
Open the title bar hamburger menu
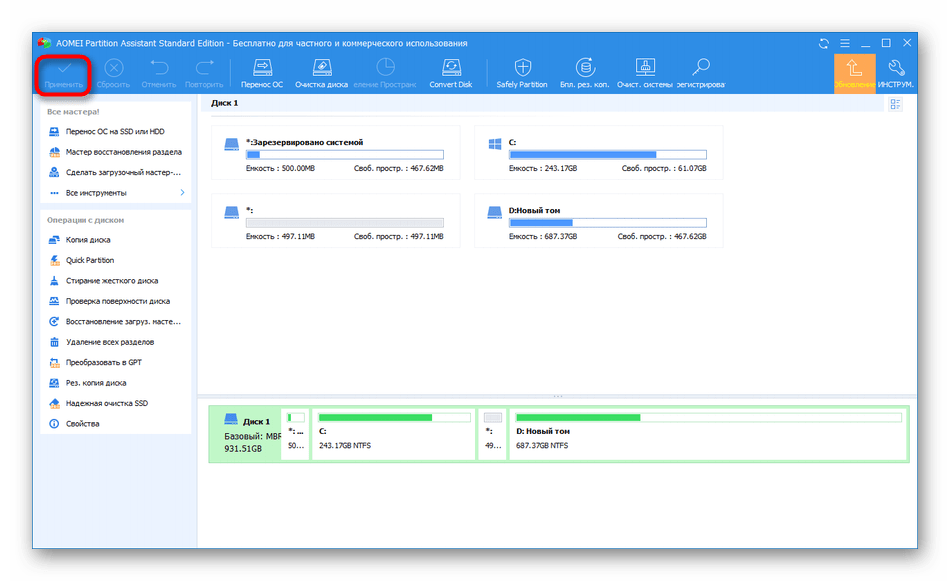pyautogui.click(x=844, y=43)
